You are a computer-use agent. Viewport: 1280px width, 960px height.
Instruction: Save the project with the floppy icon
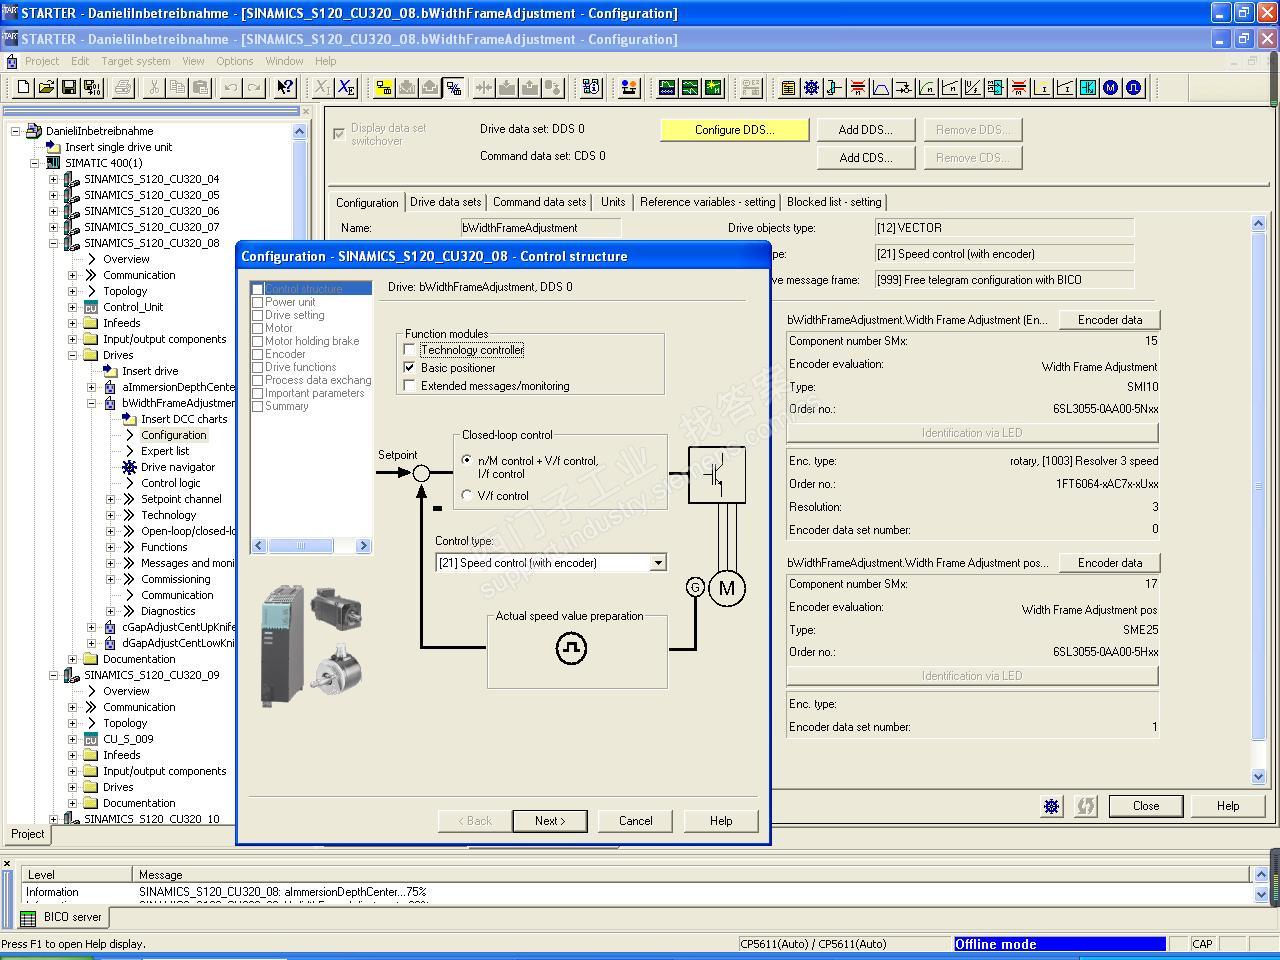pos(69,88)
